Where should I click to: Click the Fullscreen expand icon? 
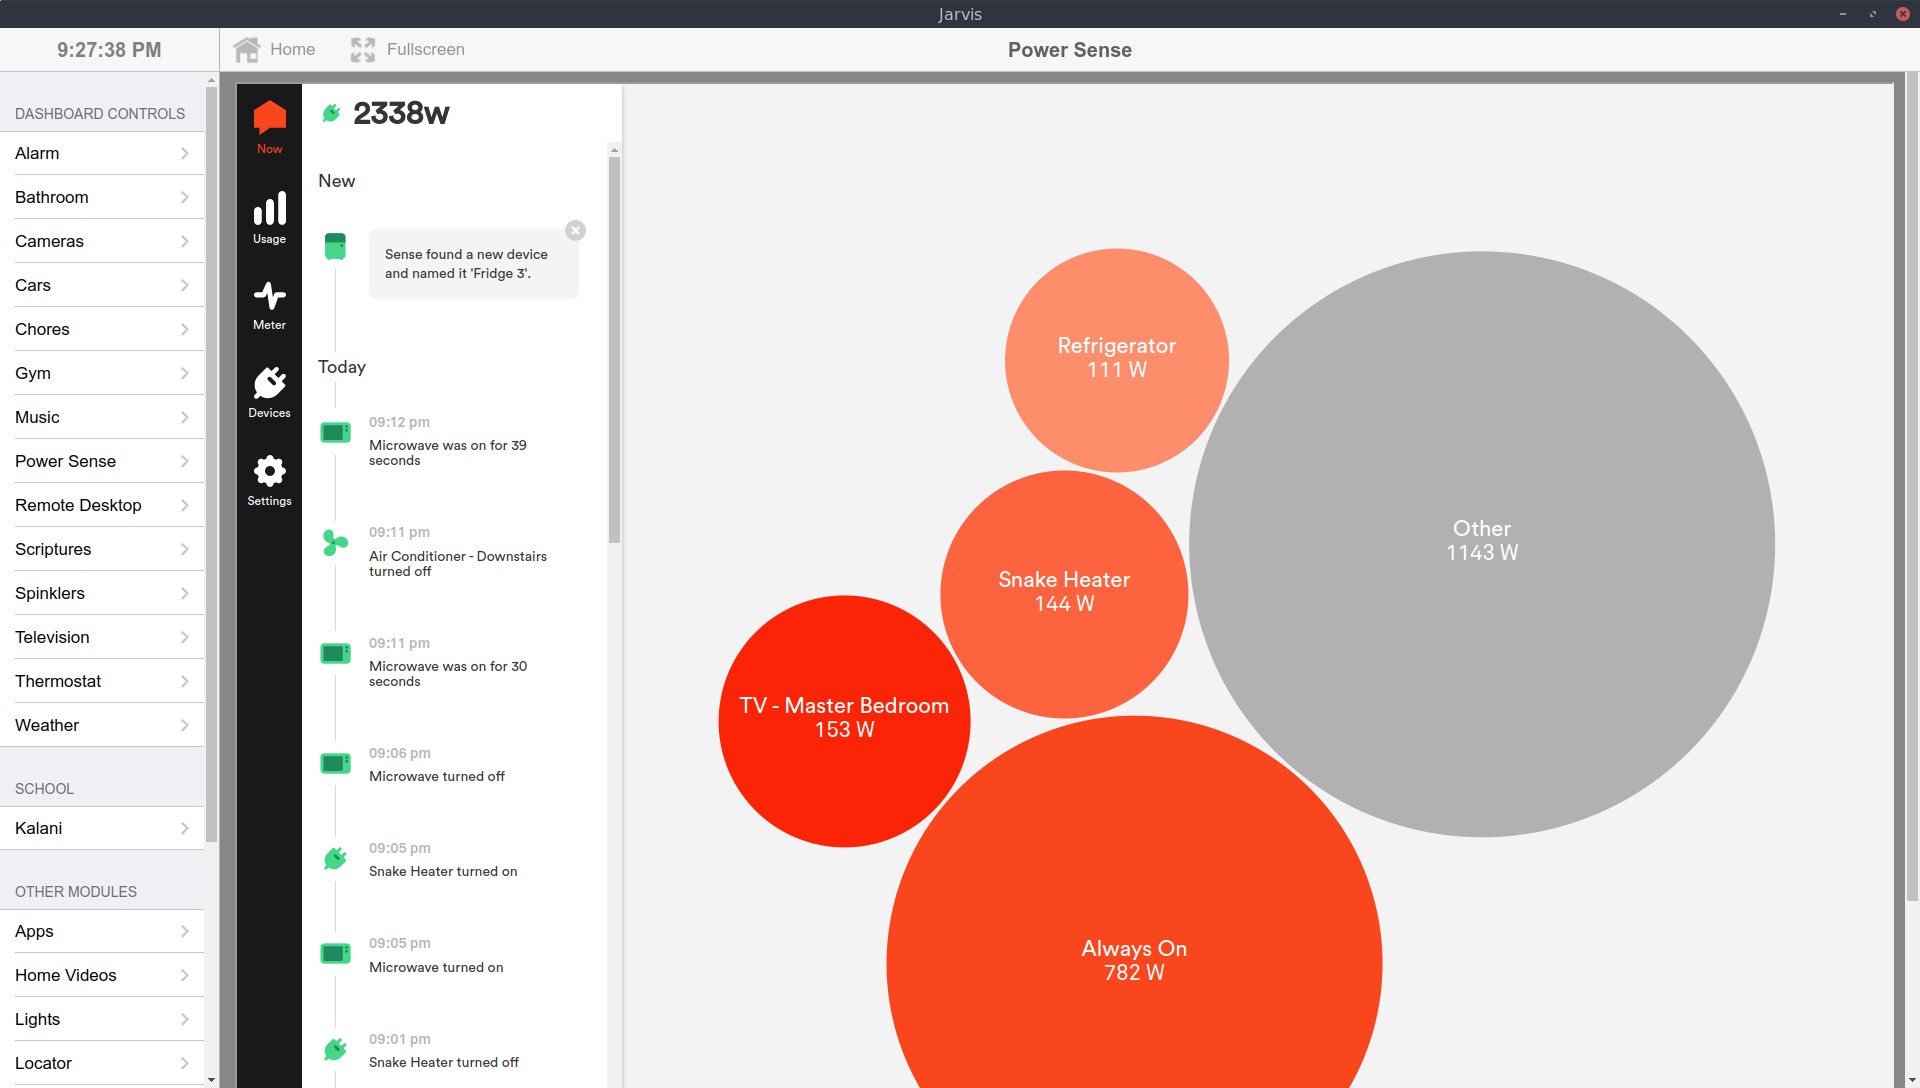pyautogui.click(x=363, y=50)
